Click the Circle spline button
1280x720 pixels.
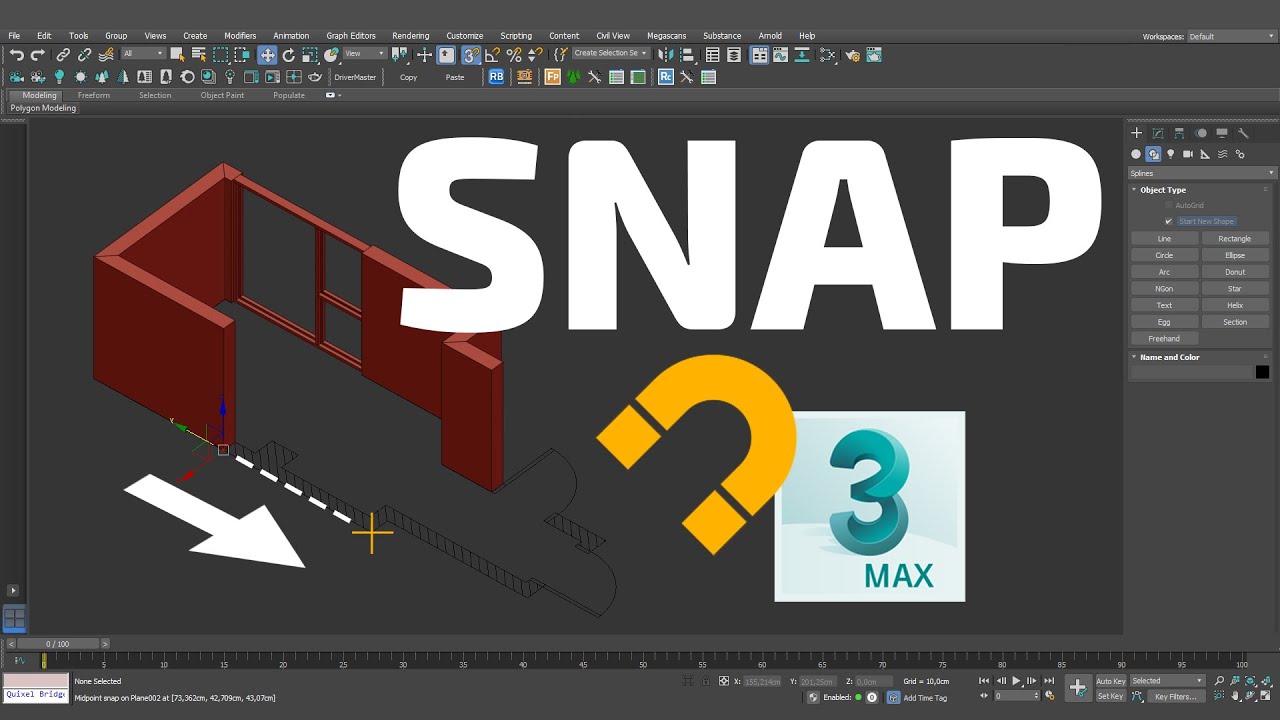[x=1164, y=255]
